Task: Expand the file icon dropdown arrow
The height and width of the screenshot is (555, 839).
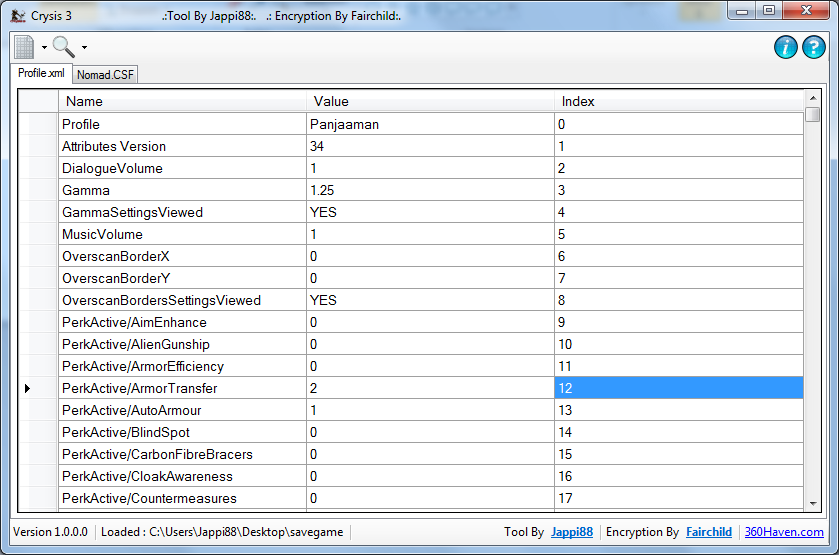Action: [x=45, y=47]
